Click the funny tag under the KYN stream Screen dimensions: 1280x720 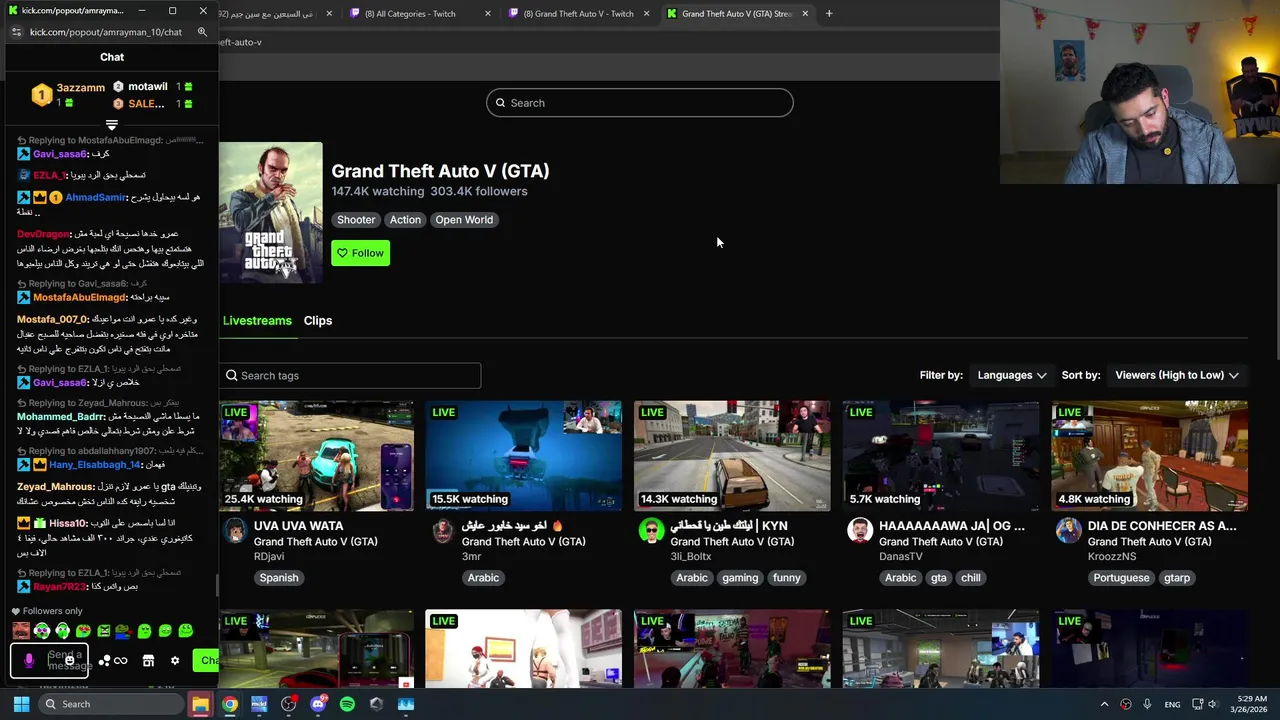787,578
